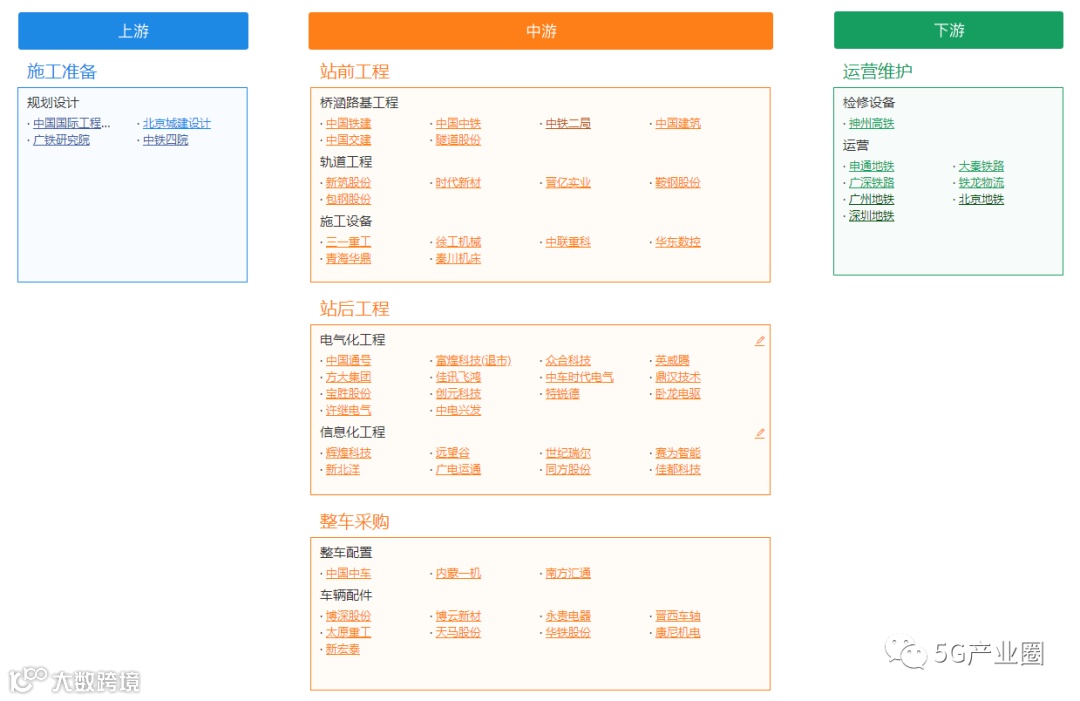
Task: Click the 隧道股份 link
Action: tap(458, 140)
